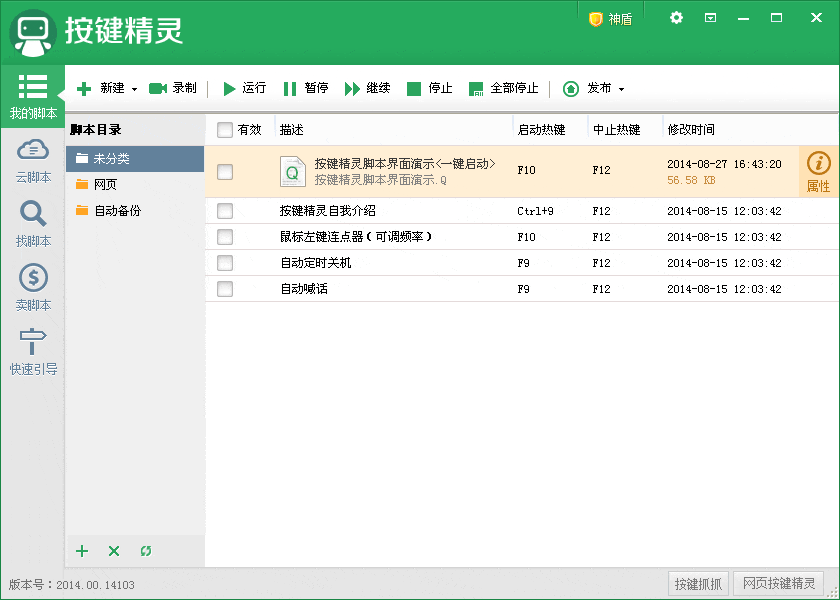Stop the current script with 停止
840x600 pixels.
(x=429, y=88)
